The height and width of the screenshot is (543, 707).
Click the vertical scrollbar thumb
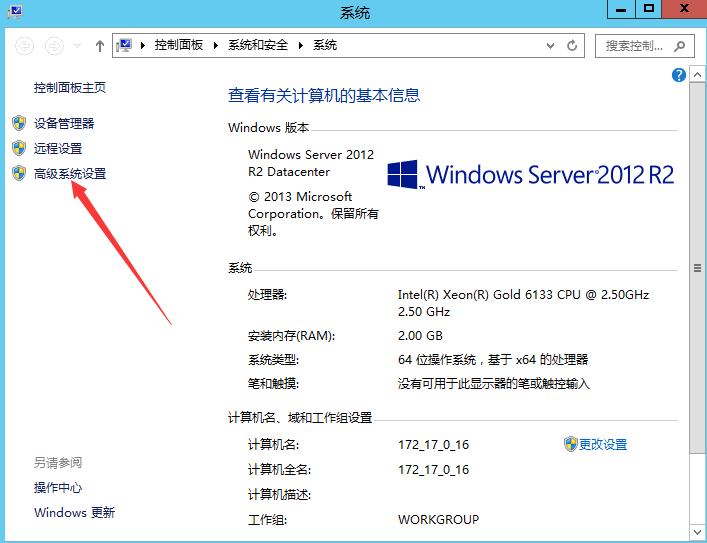[x=697, y=268]
